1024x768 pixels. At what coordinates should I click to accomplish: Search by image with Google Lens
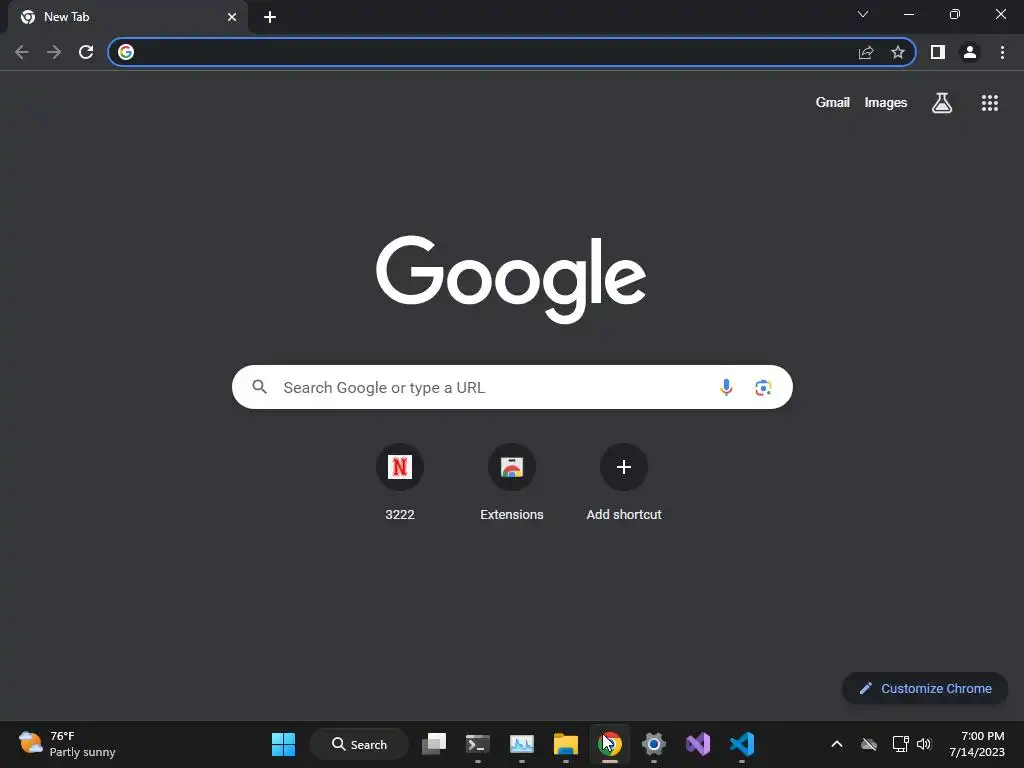(763, 387)
